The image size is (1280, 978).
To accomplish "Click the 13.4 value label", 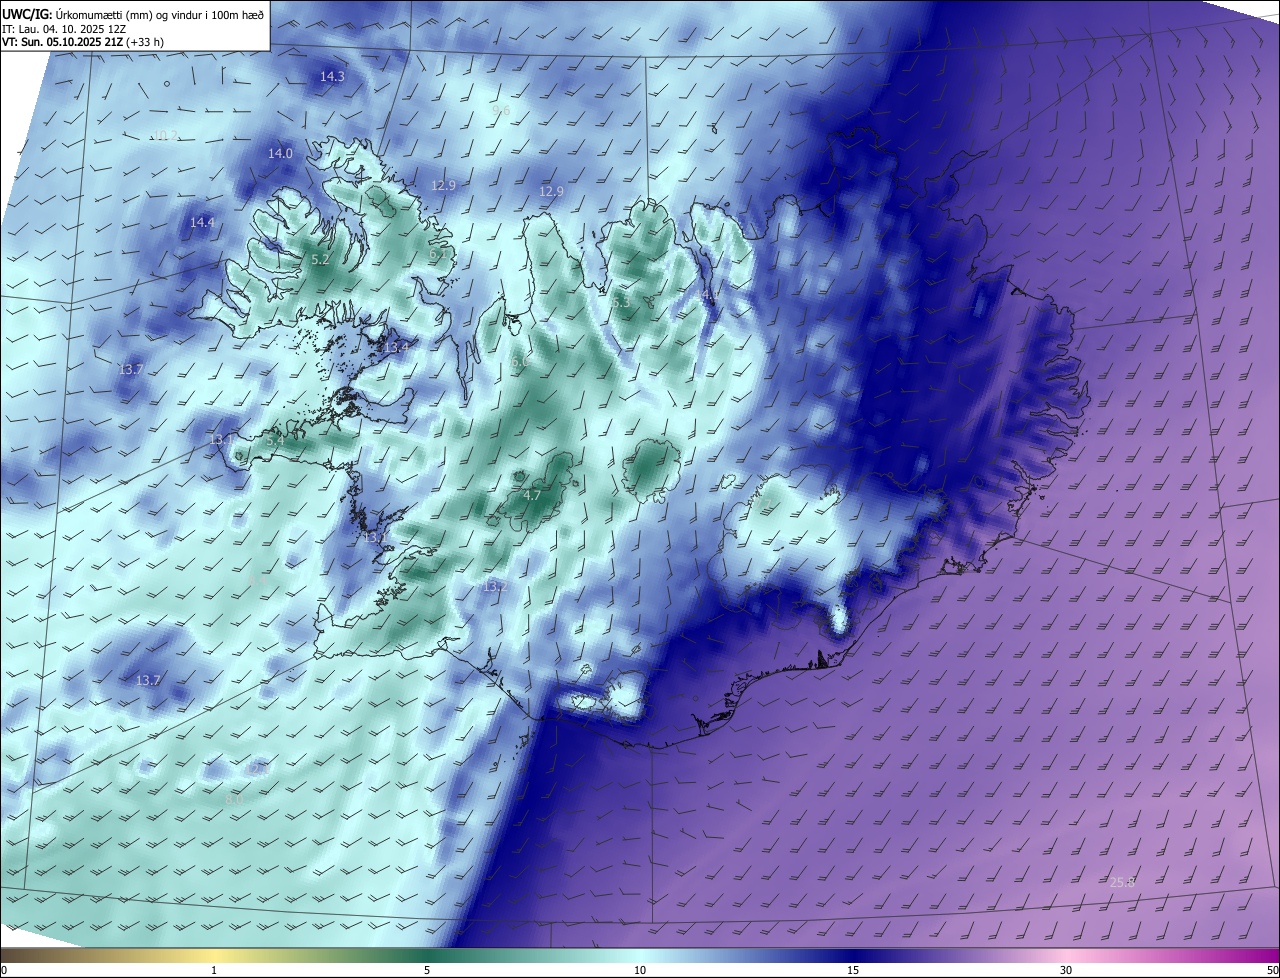I will 397,347.
